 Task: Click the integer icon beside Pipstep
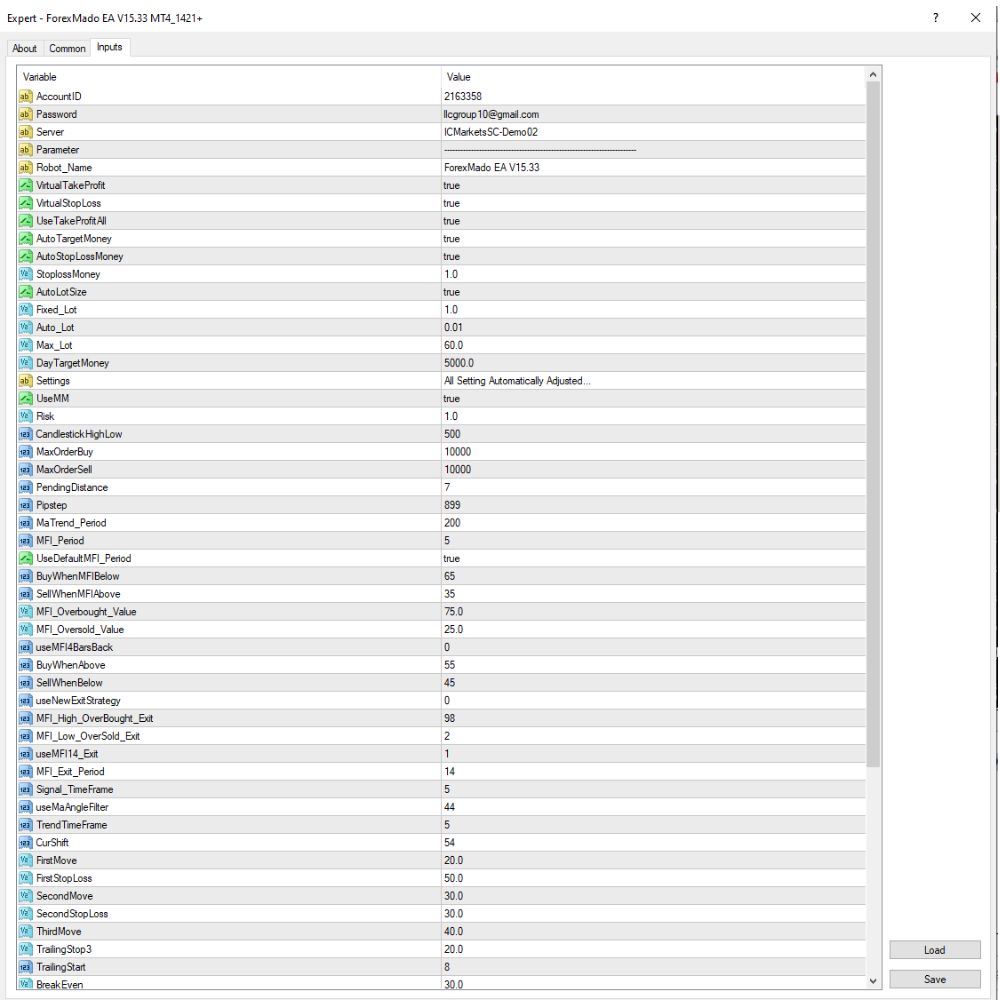pyautogui.click(x=26, y=505)
